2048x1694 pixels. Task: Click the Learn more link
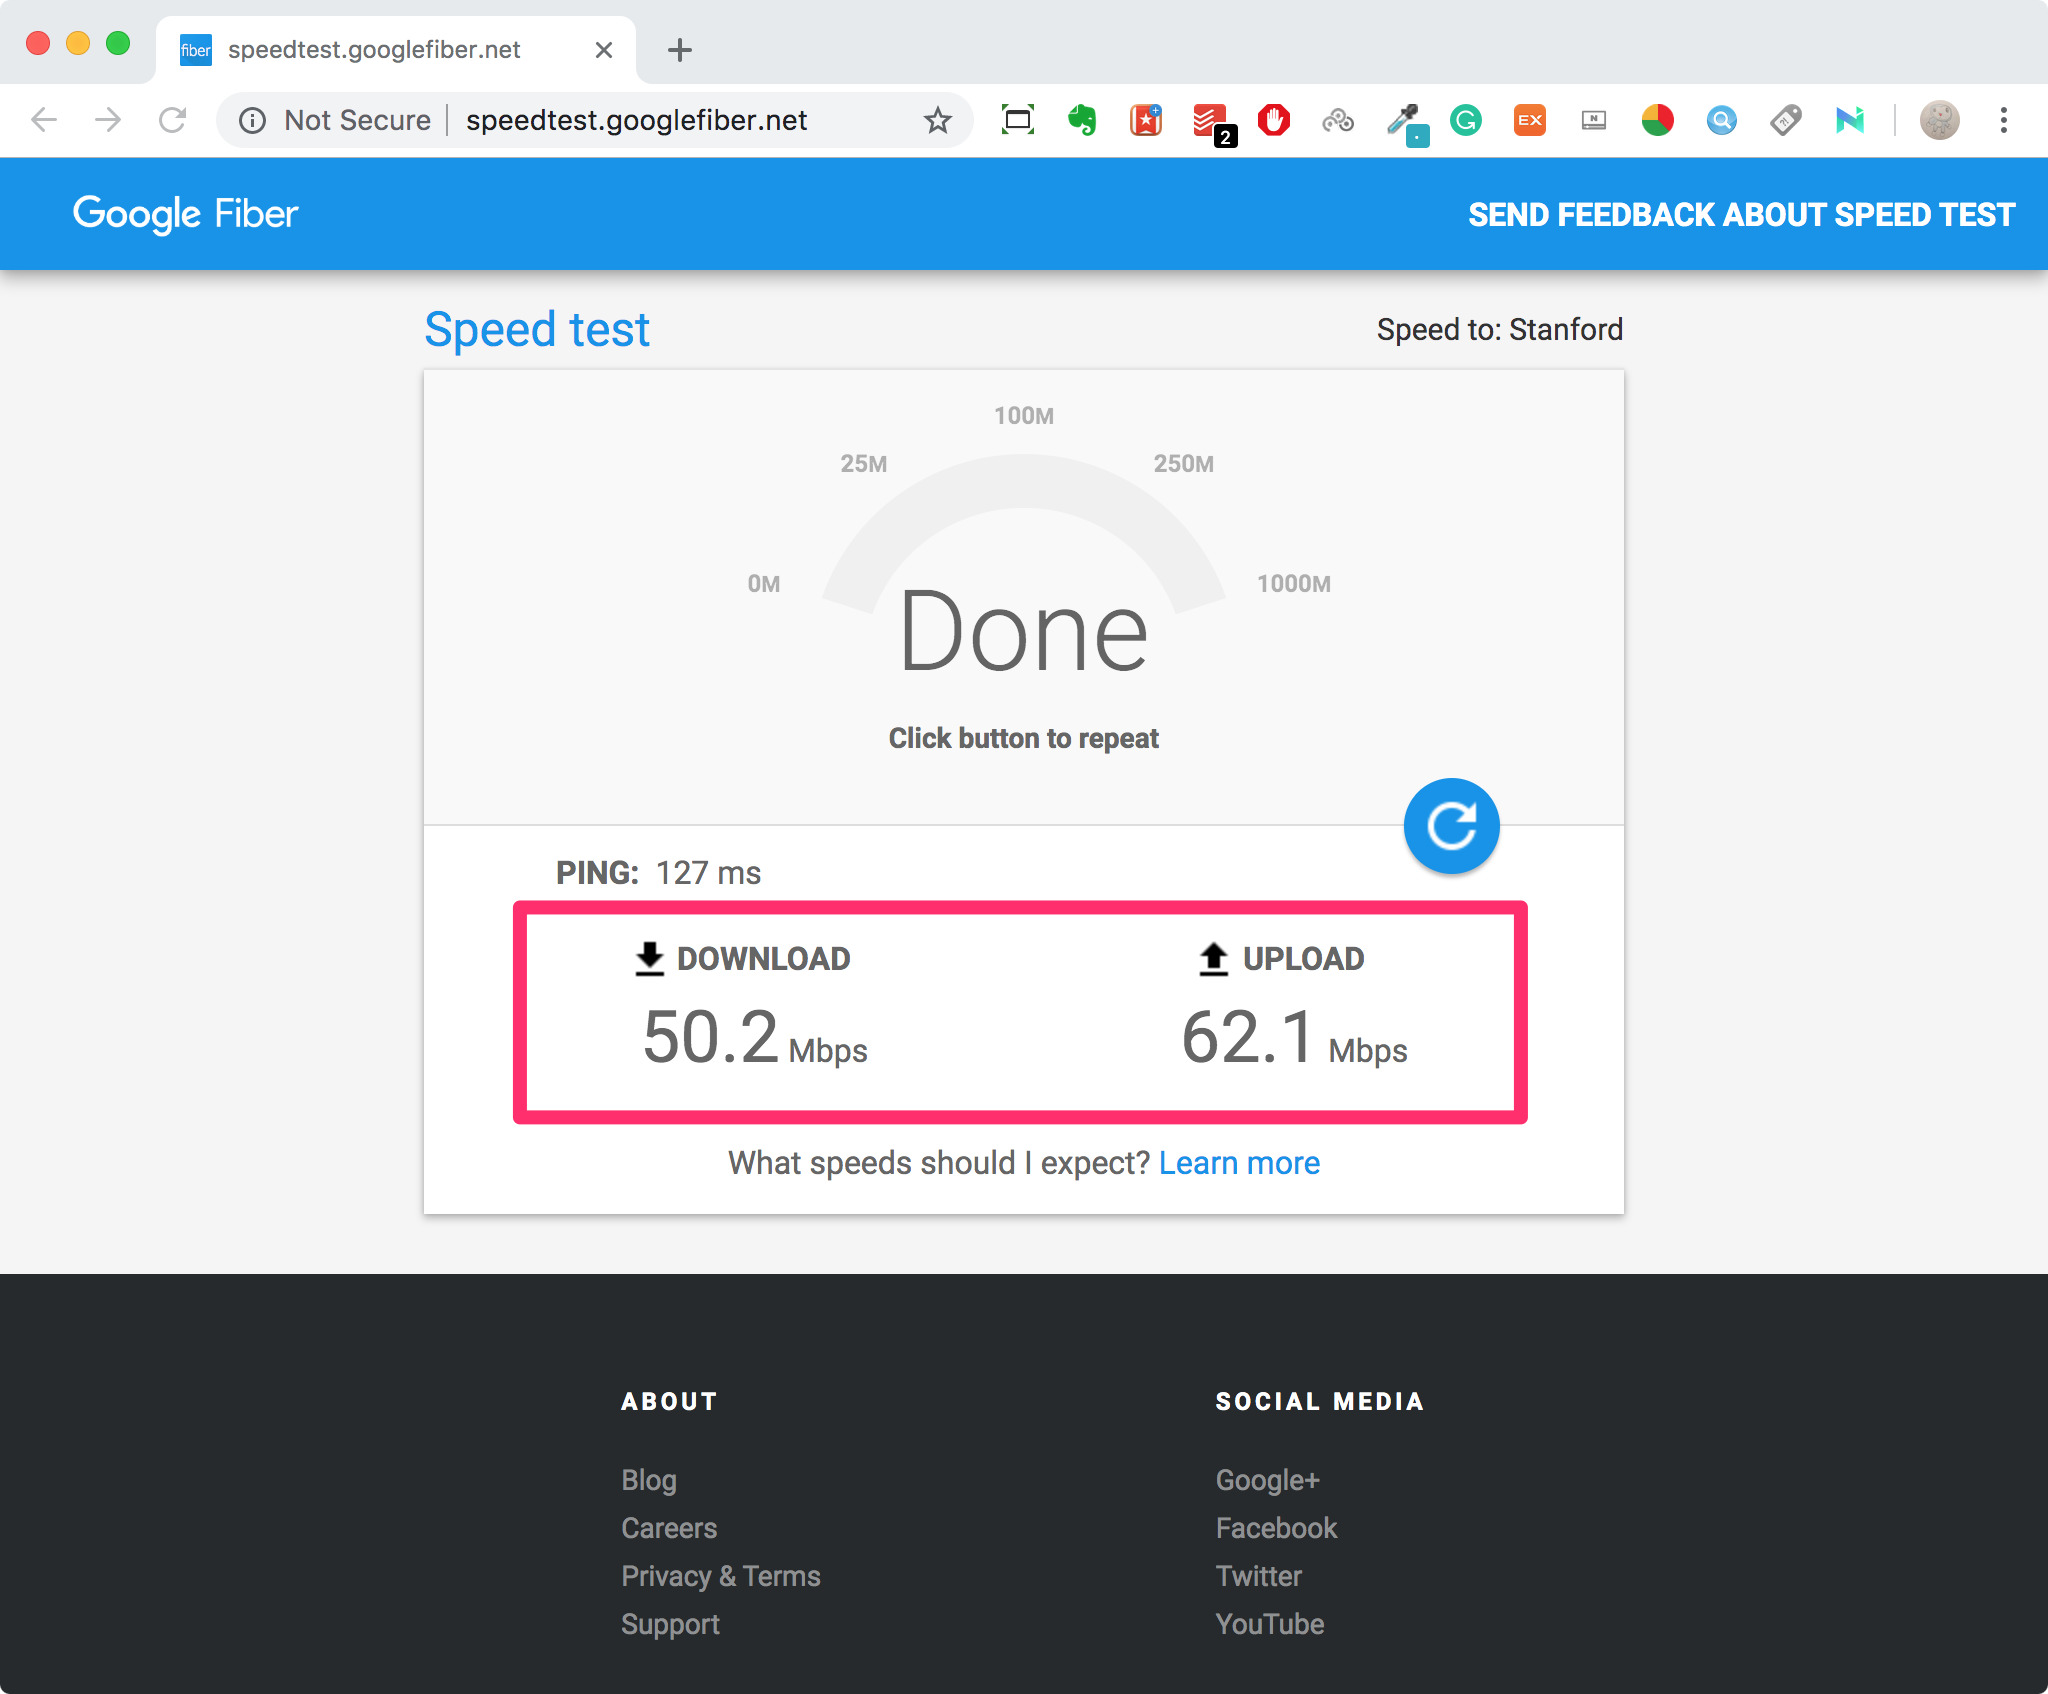pyautogui.click(x=1239, y=1163)
